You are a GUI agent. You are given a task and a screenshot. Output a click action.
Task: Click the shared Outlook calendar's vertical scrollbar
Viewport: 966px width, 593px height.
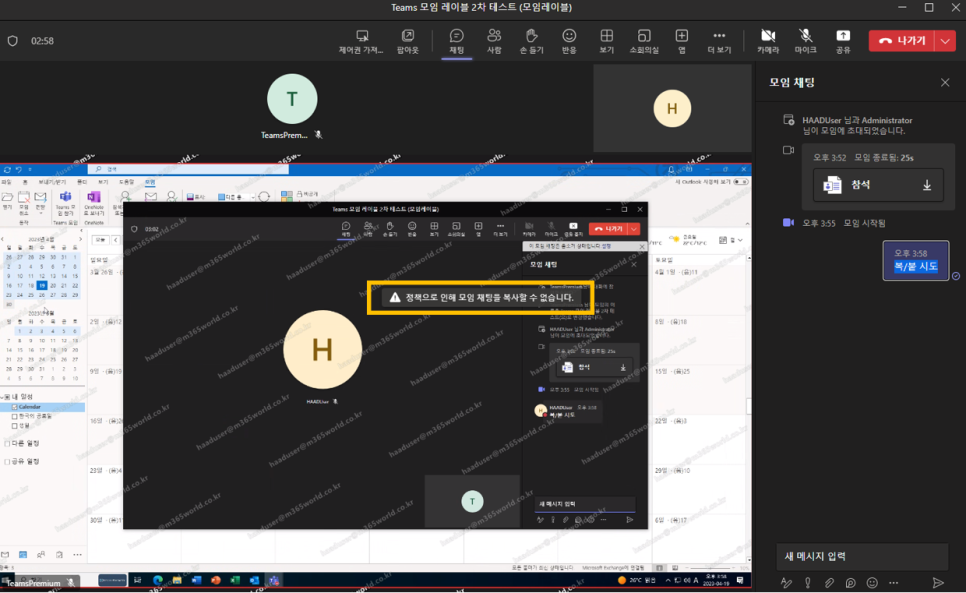click(x=748, y=406)
